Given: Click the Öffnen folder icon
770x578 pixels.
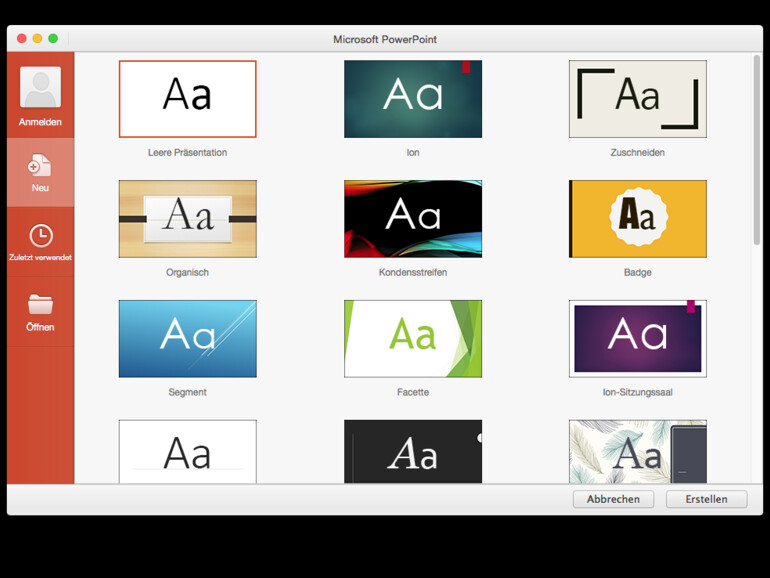Looking at the screenshot, I should tap(40, 304).
